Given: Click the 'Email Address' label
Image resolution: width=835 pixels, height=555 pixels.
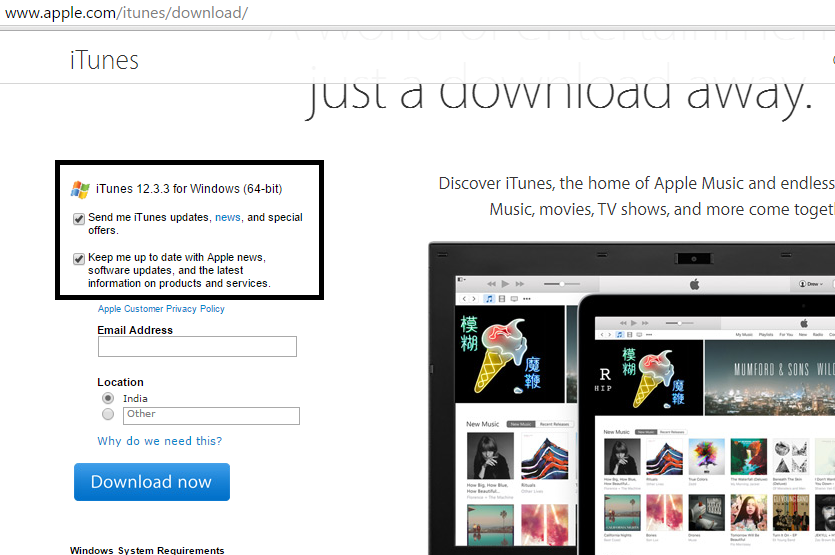Looking at the screenshot, I should tap(135, 330).
